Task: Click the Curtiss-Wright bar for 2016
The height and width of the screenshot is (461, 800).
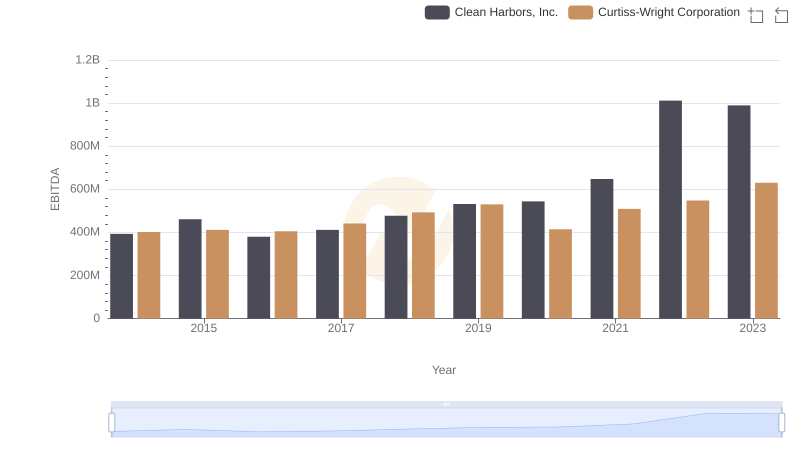Action: click(286, 275)
